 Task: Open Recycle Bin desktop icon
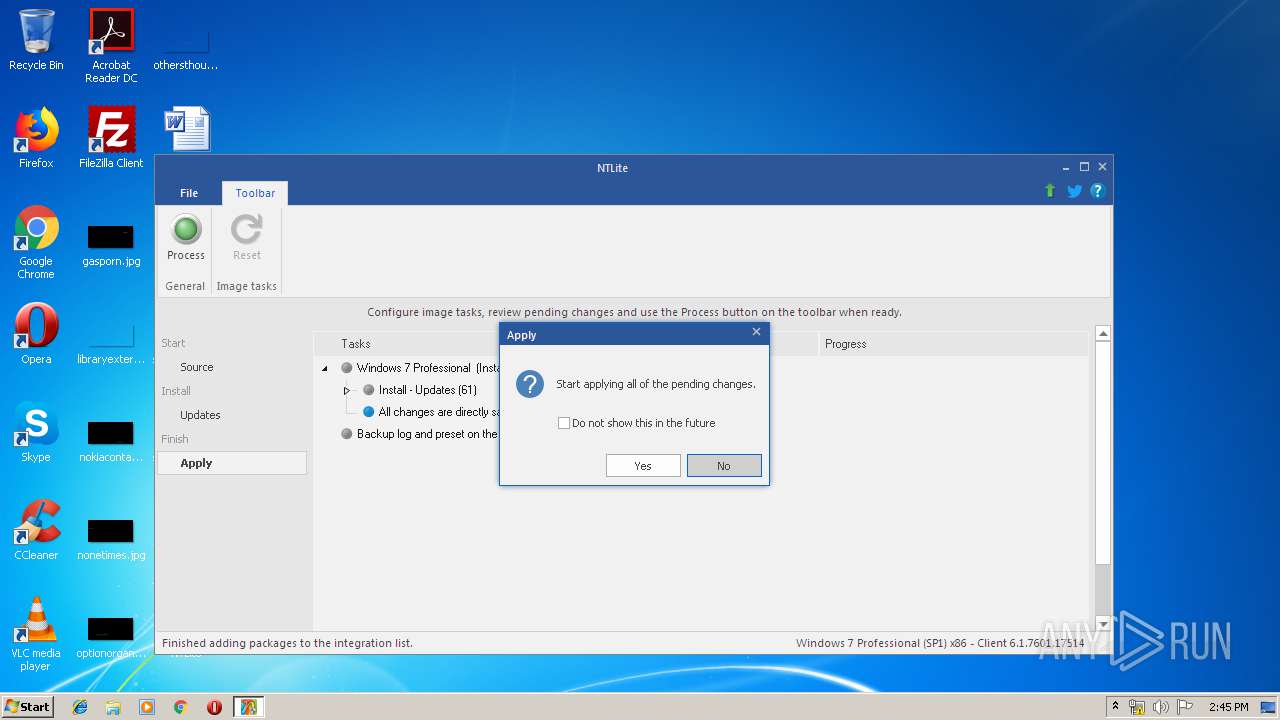point(36,40)
